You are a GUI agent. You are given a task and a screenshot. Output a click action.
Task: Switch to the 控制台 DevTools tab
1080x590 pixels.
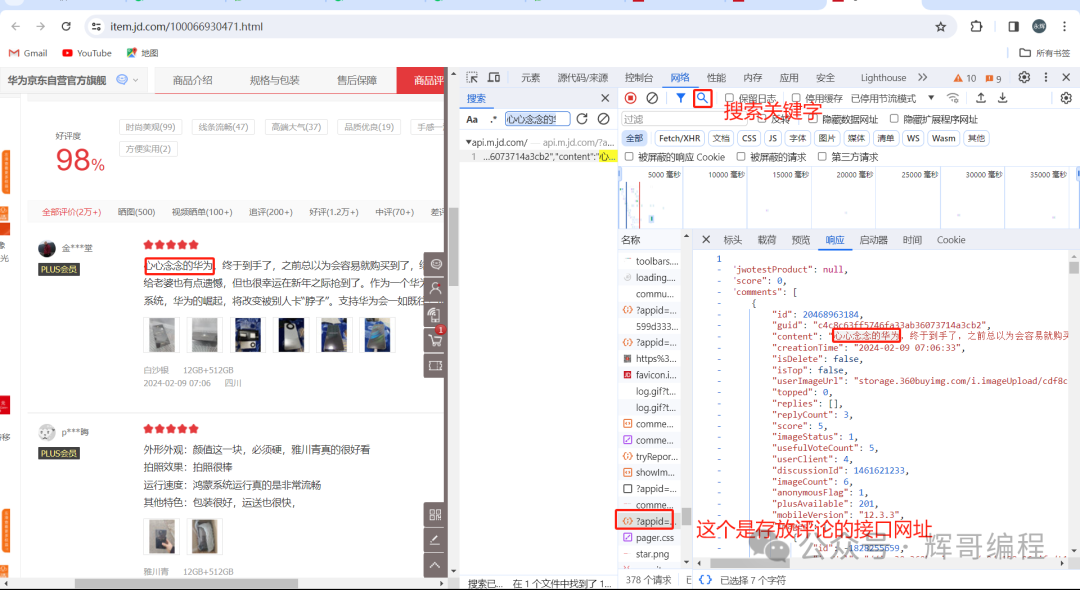point(638,78)
